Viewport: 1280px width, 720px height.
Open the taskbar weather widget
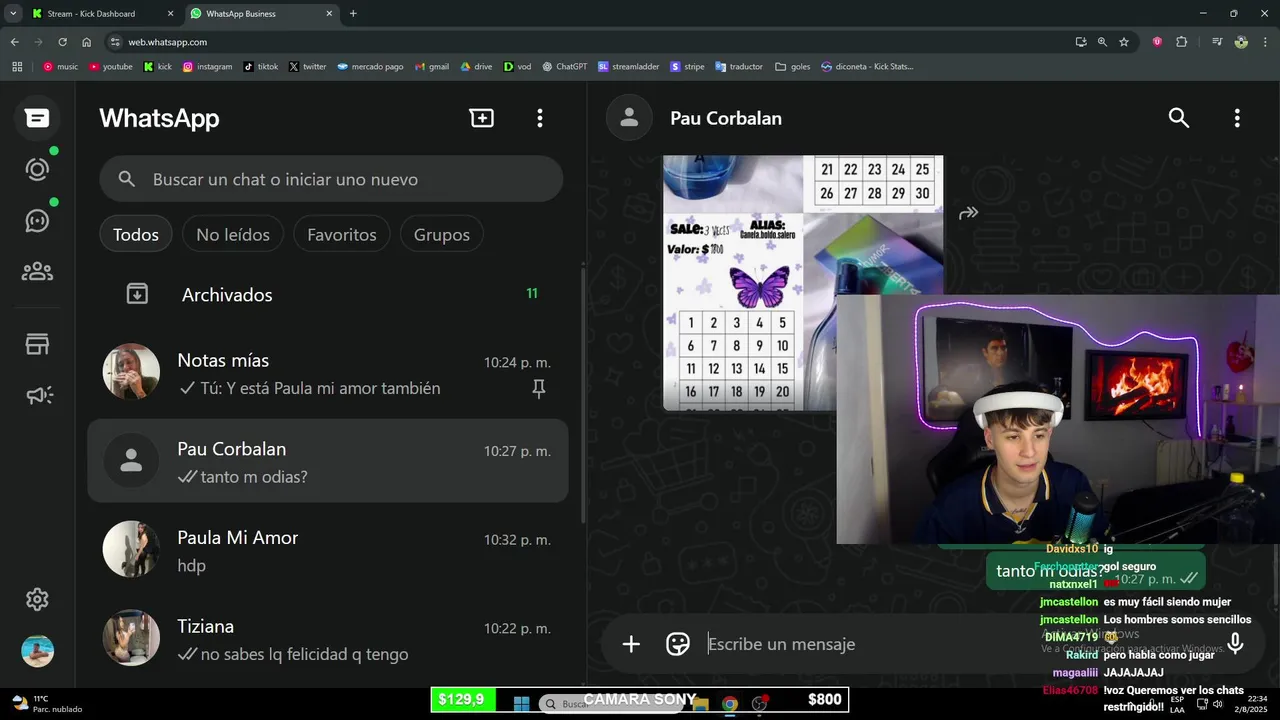point(47,703)
